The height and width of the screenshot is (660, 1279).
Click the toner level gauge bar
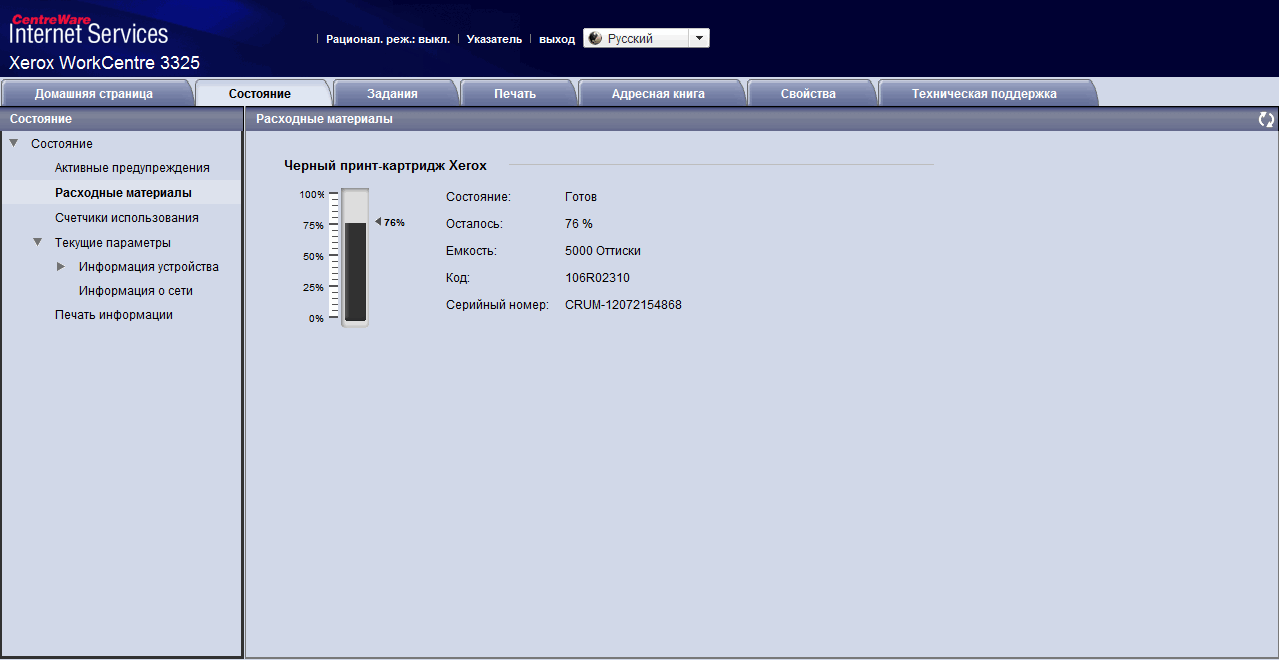[x=355, y=257]
